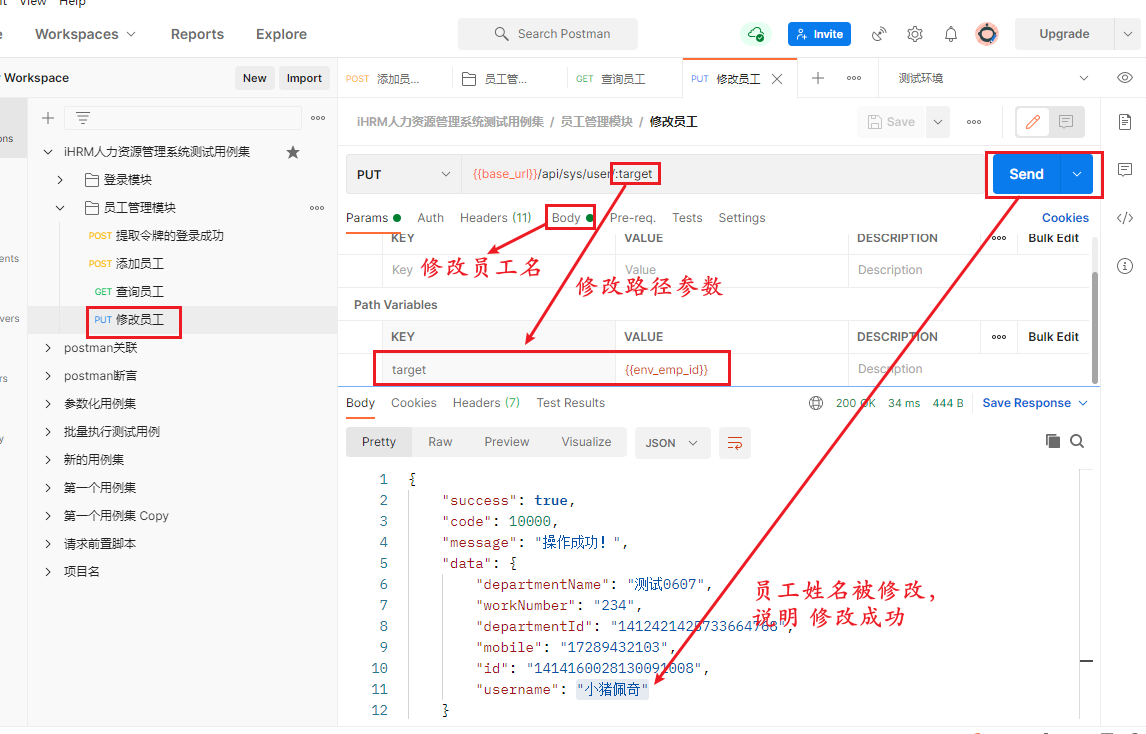Open the Query Params column options ellipsis
The height and width of the screenshot is (734, 1146).
[999, 238]
